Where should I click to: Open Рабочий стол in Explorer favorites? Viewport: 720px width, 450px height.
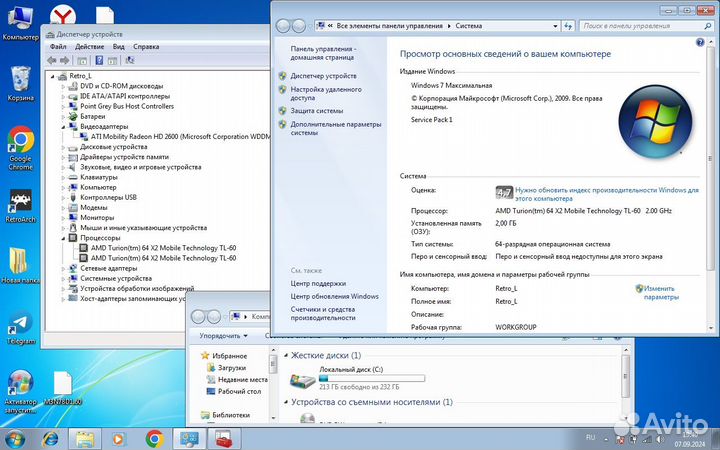(239, 391)
